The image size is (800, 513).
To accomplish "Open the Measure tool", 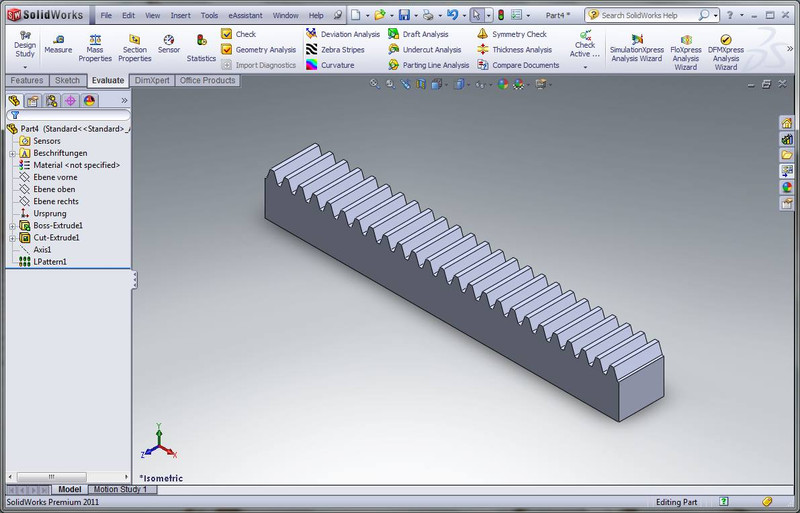I will point(57,43).
